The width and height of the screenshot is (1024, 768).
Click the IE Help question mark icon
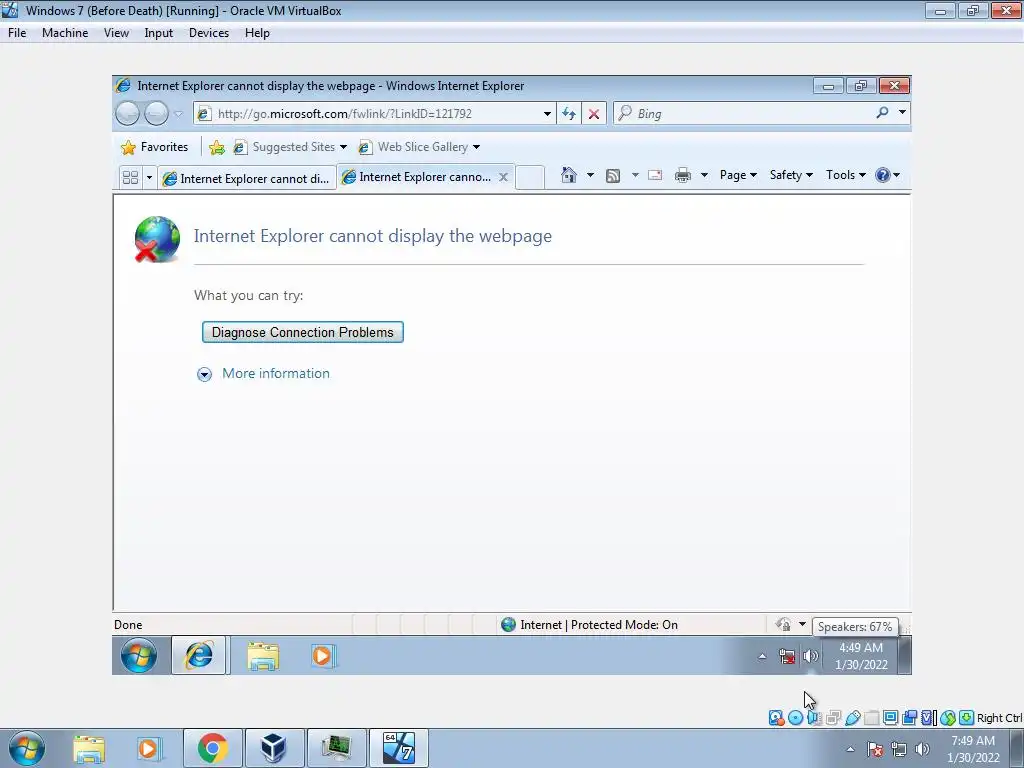[x=882, y=175]
